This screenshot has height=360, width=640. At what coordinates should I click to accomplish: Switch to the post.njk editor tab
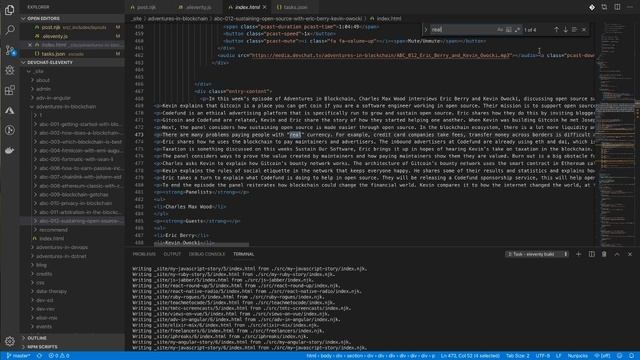pyautogui.click(x=146, y=7)
